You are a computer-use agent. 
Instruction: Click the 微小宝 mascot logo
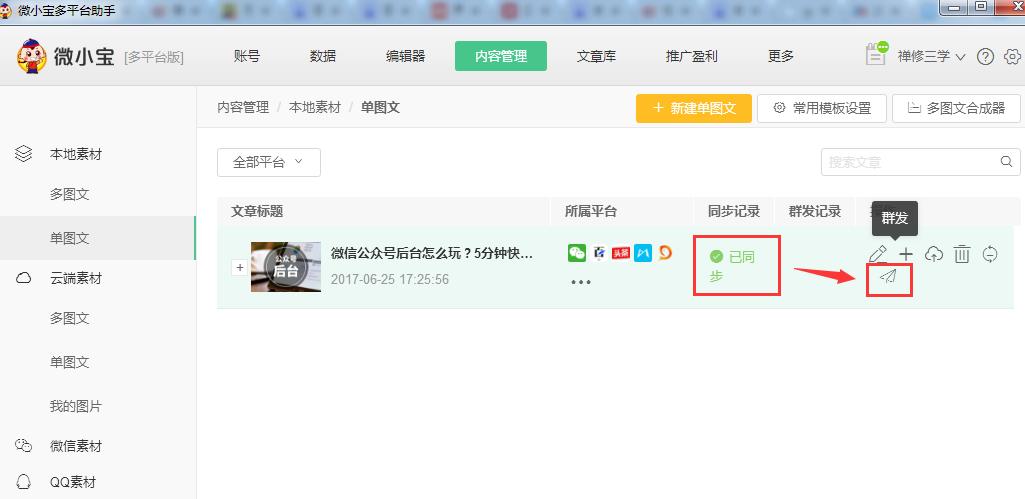31,56
